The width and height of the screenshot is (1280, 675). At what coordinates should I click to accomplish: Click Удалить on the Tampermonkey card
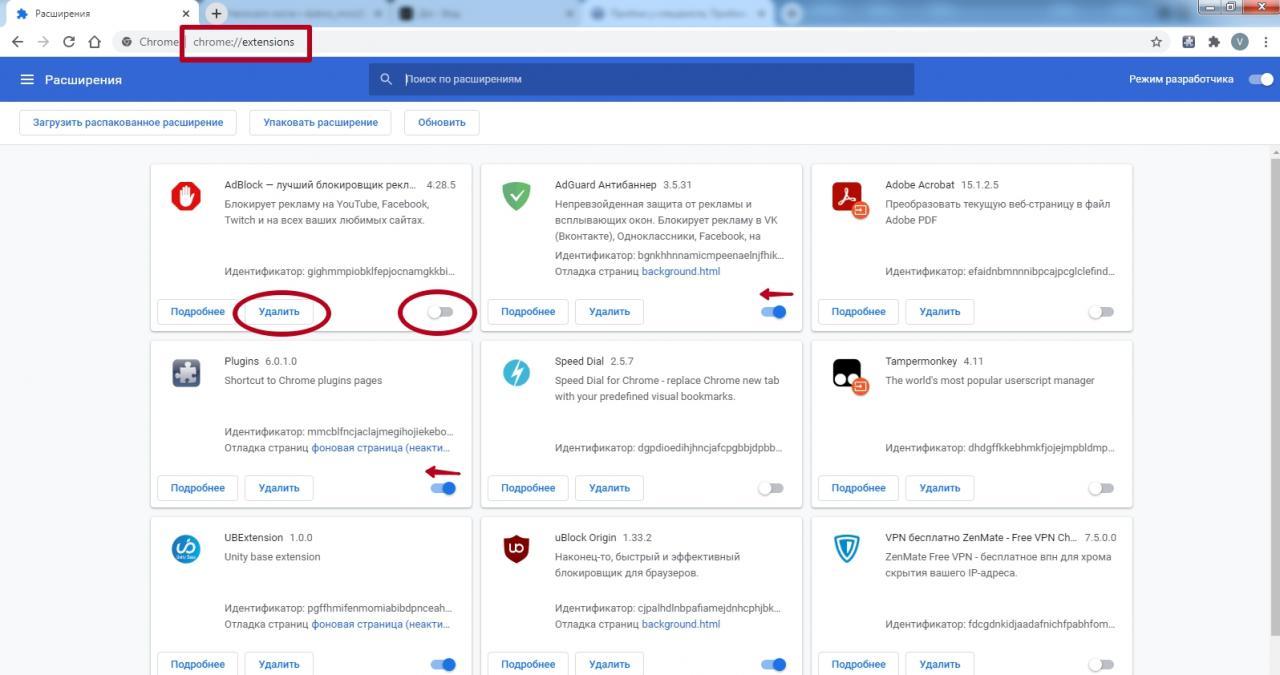(940, 488)
